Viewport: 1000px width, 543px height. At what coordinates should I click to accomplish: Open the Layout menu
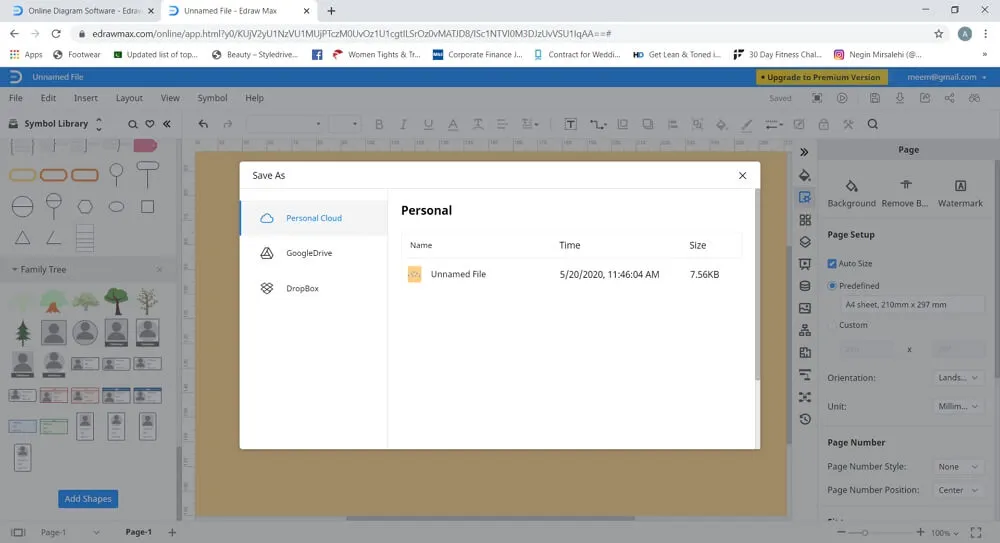point(129,98)
